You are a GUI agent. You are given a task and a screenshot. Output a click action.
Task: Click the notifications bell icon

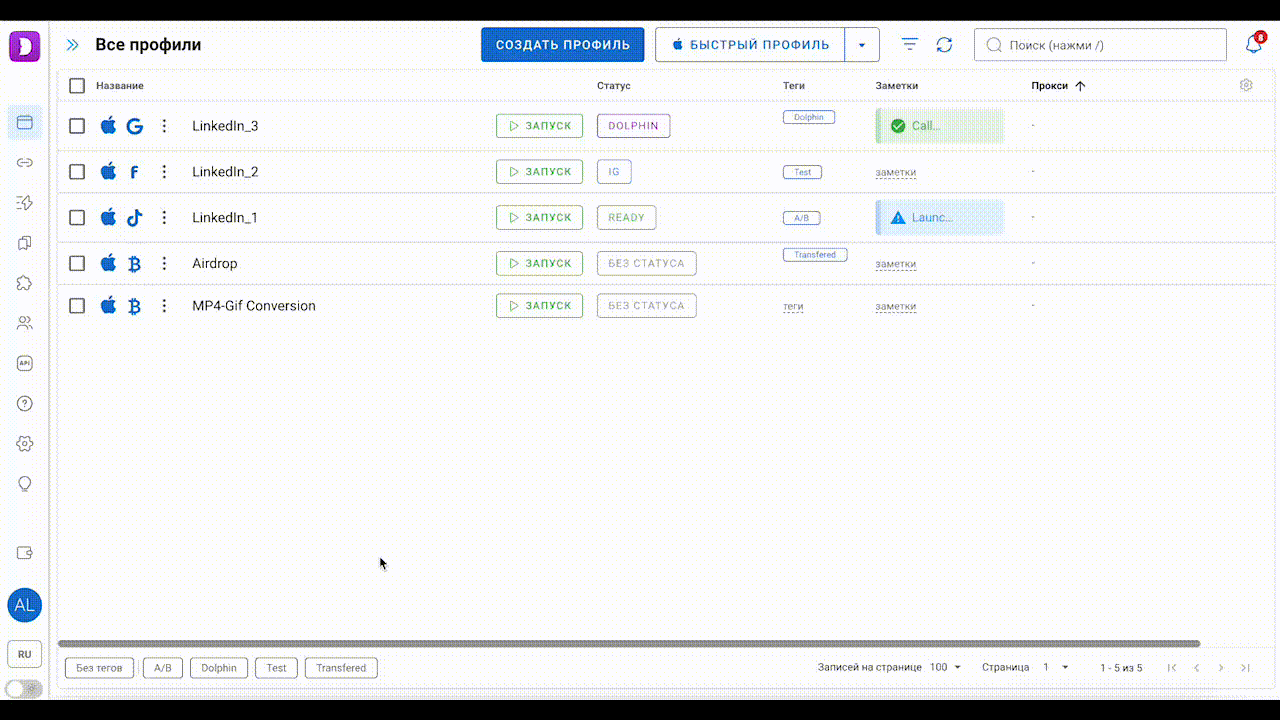[x=1253, y=45]
